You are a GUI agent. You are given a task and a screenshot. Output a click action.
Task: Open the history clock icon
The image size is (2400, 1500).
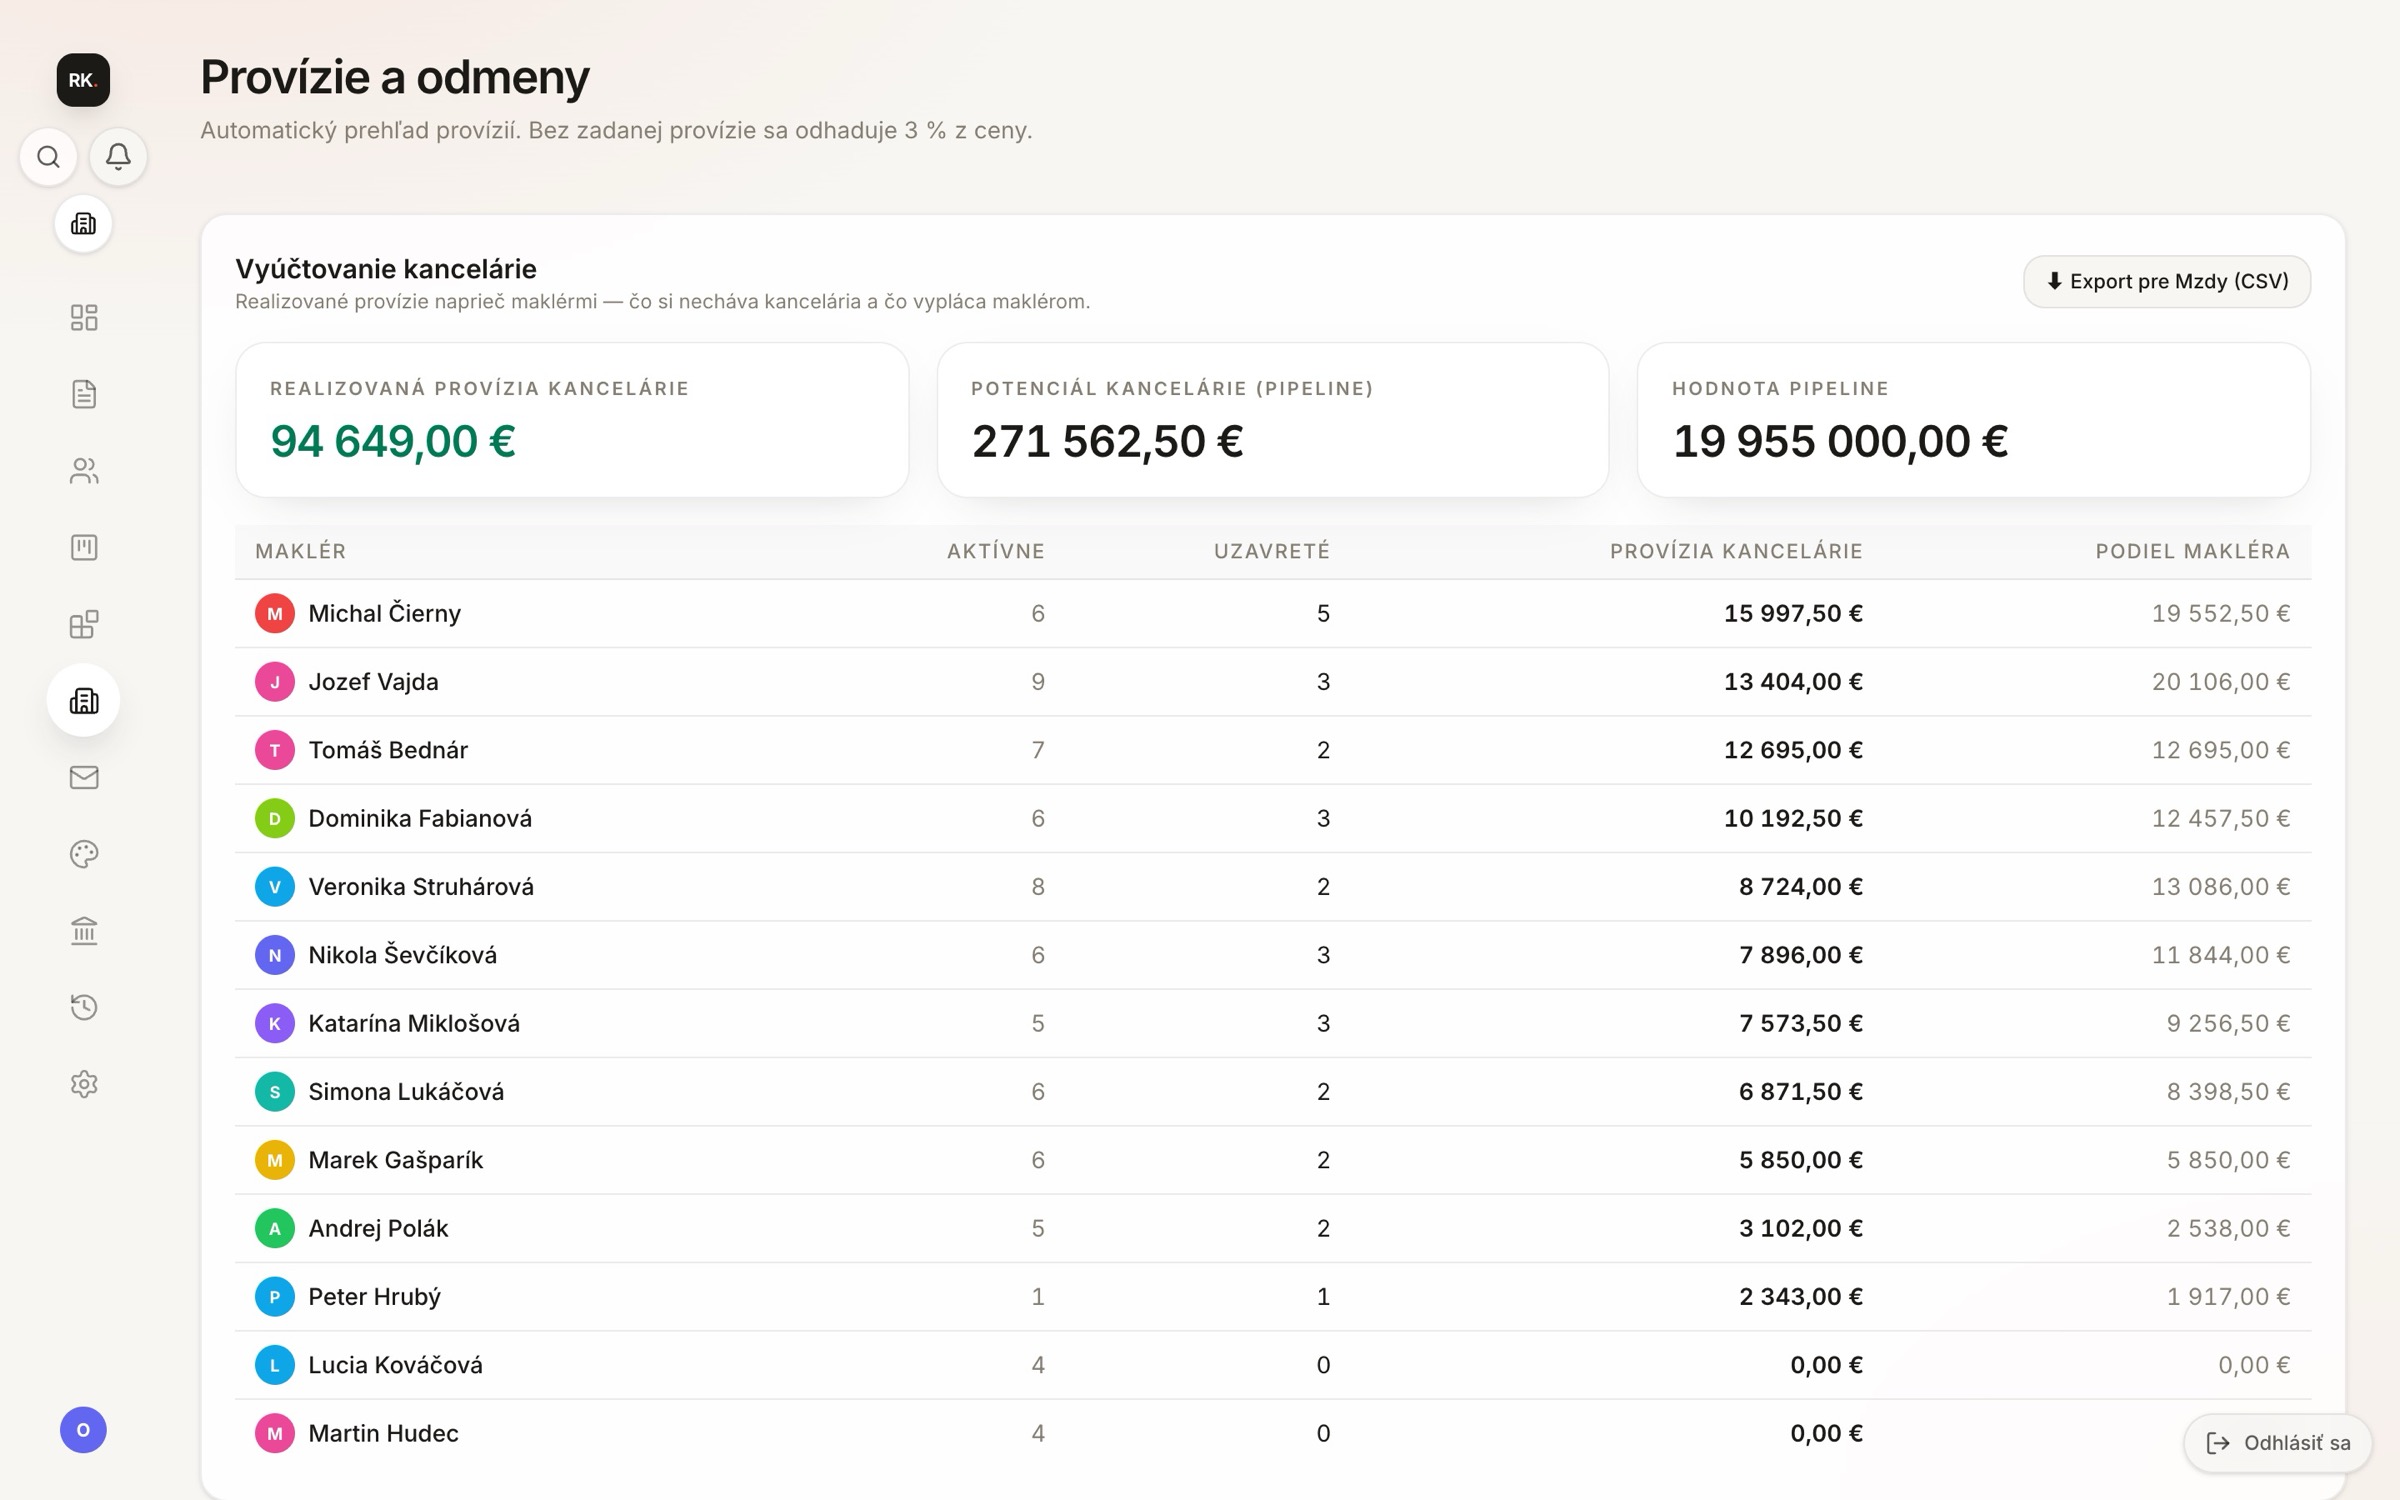pyautogui.click(x=84, y=1007)
